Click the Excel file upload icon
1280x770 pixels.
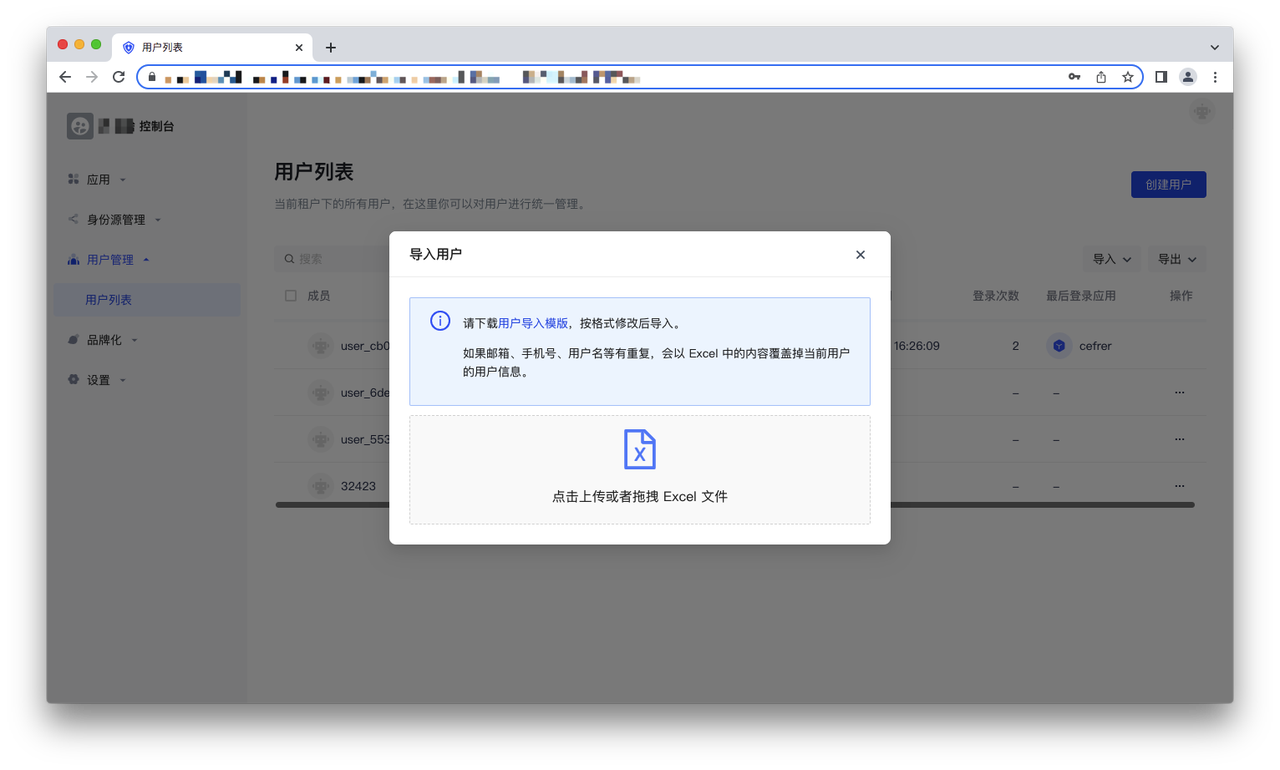[639, 450]
